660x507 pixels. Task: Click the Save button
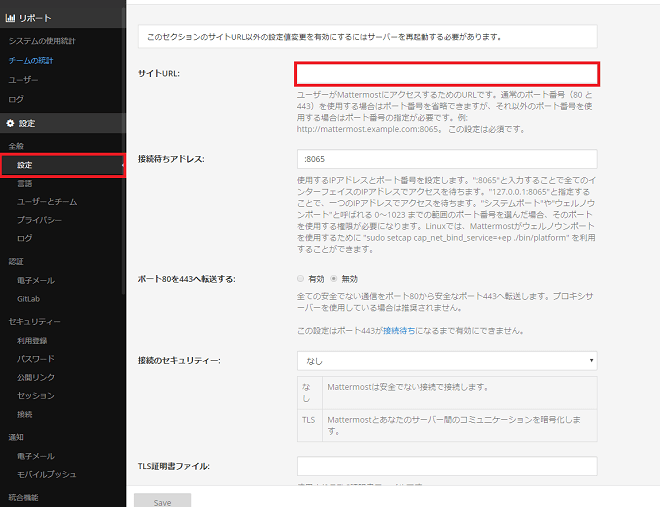tap(162, 501)
